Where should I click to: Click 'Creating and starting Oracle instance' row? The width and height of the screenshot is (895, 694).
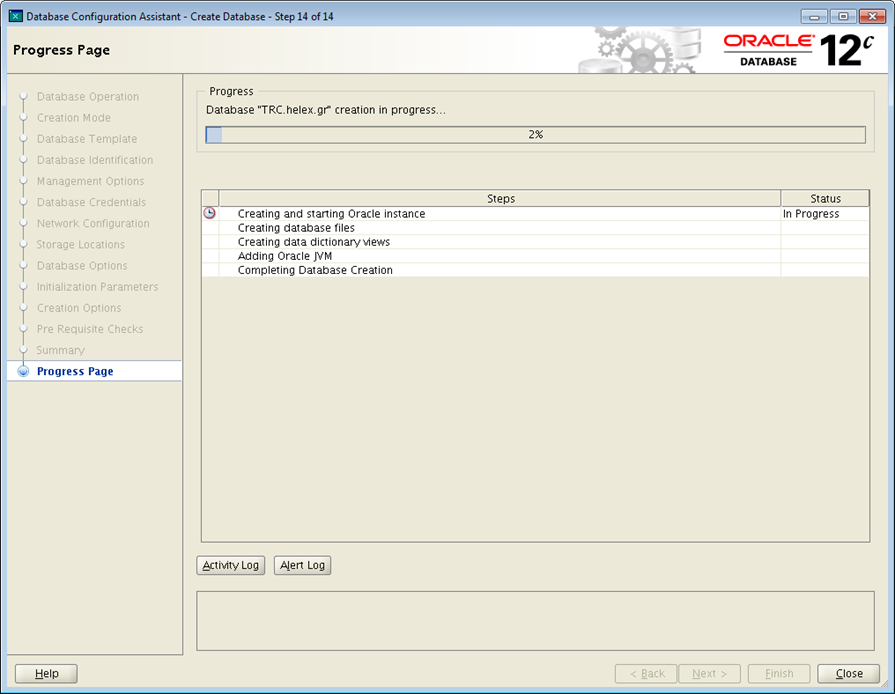click(x=535, y=213)
